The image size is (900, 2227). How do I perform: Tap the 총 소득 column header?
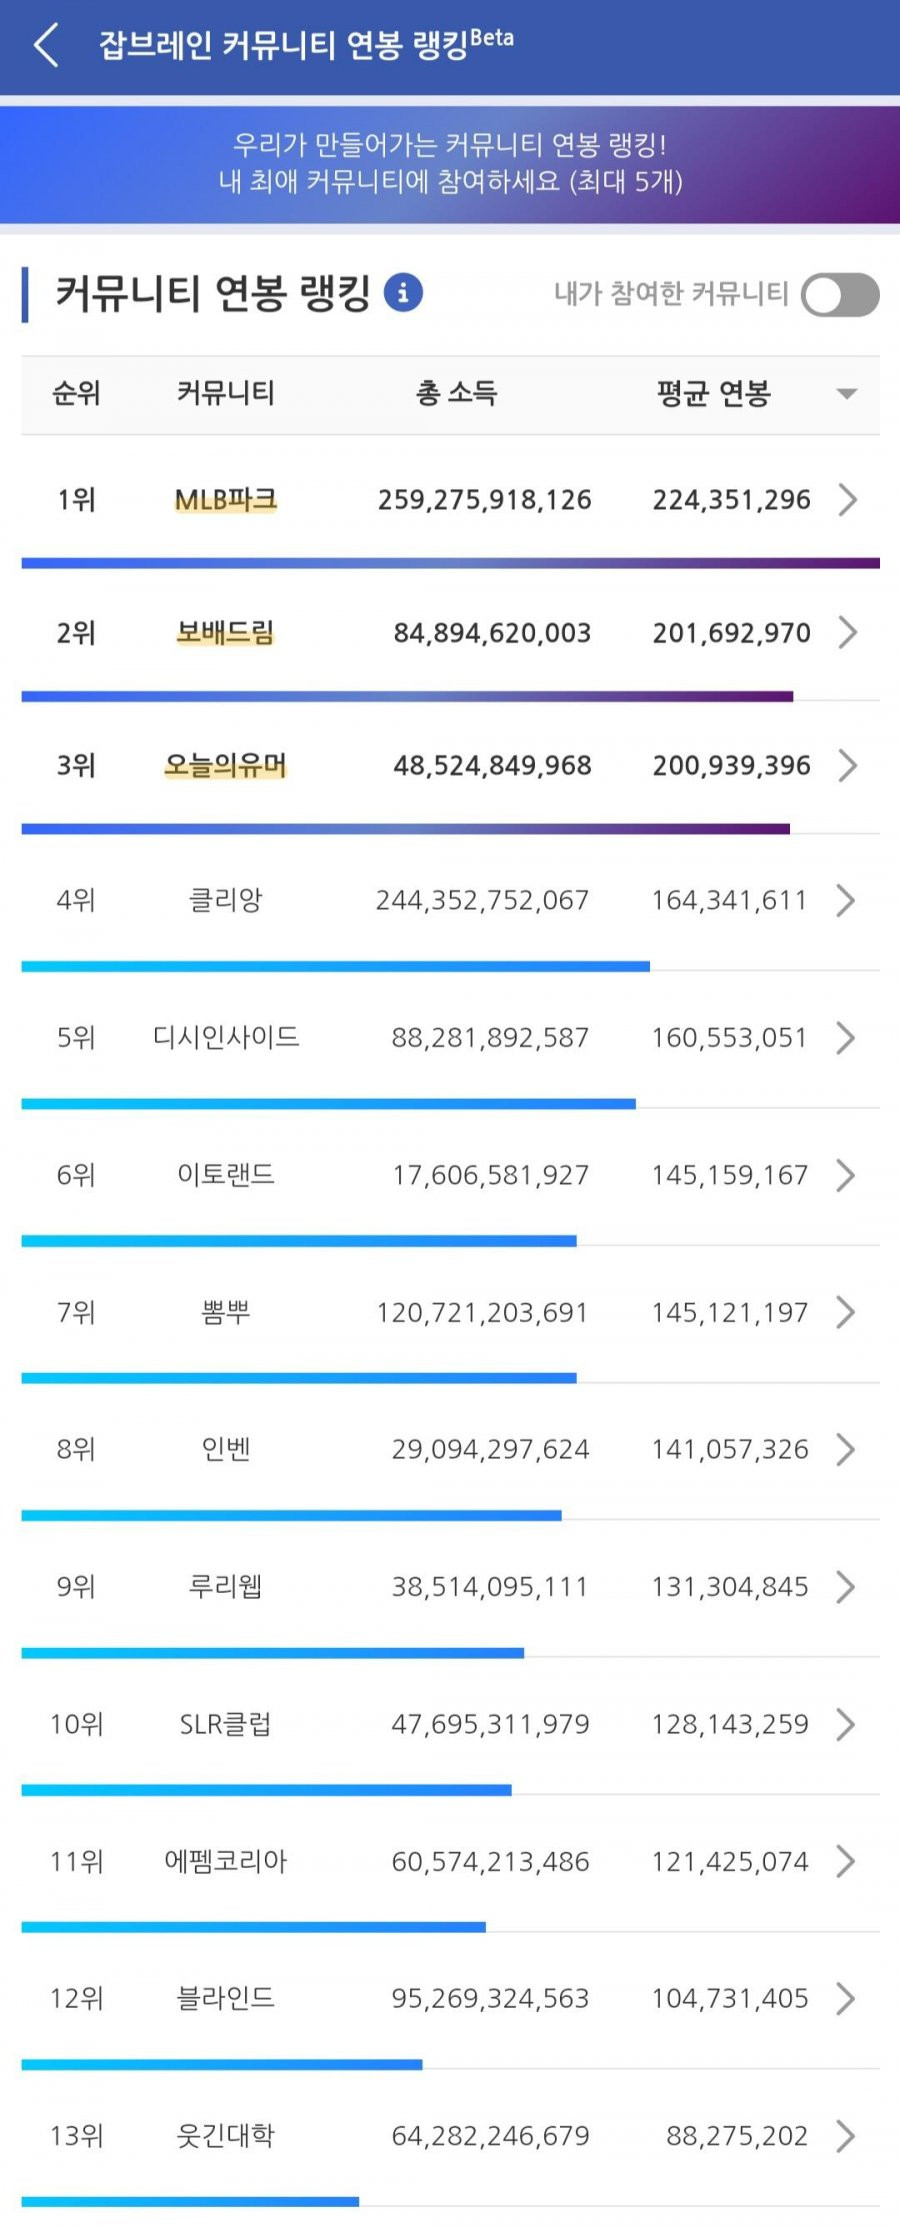pyautogui.click(x=457, y=394)
